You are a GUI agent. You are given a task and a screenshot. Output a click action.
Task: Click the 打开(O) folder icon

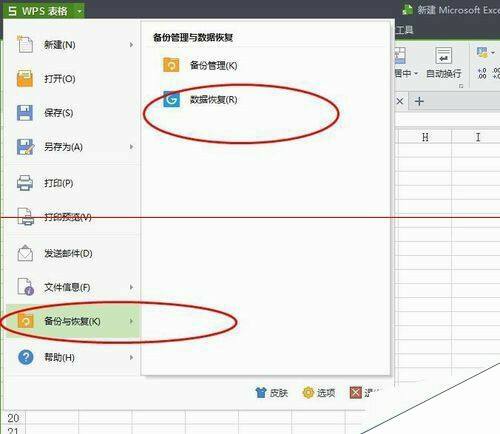click(25, 79)
